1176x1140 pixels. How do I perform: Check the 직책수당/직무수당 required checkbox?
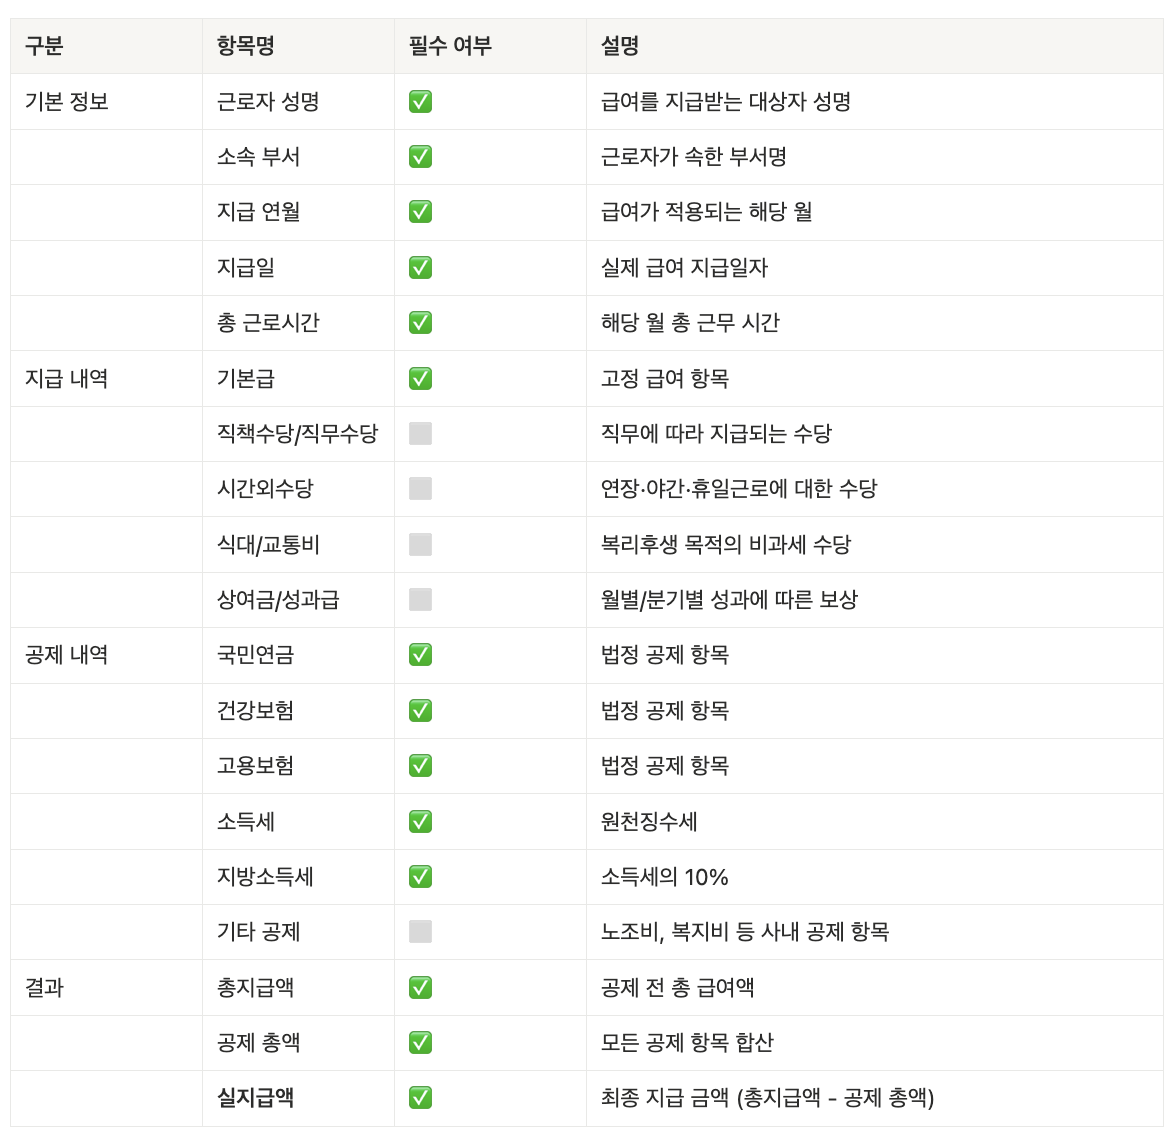[x=420, y=434]
